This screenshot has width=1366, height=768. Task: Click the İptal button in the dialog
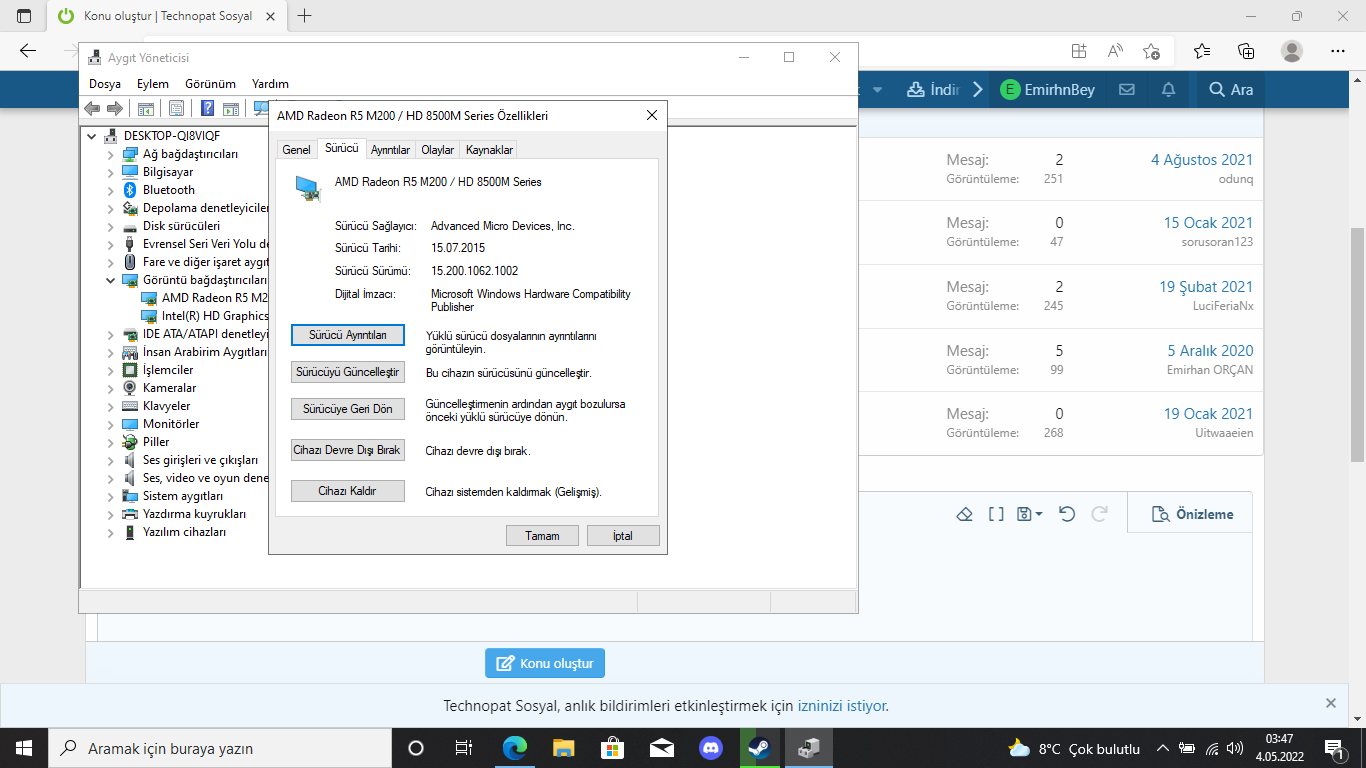[623, 536]
